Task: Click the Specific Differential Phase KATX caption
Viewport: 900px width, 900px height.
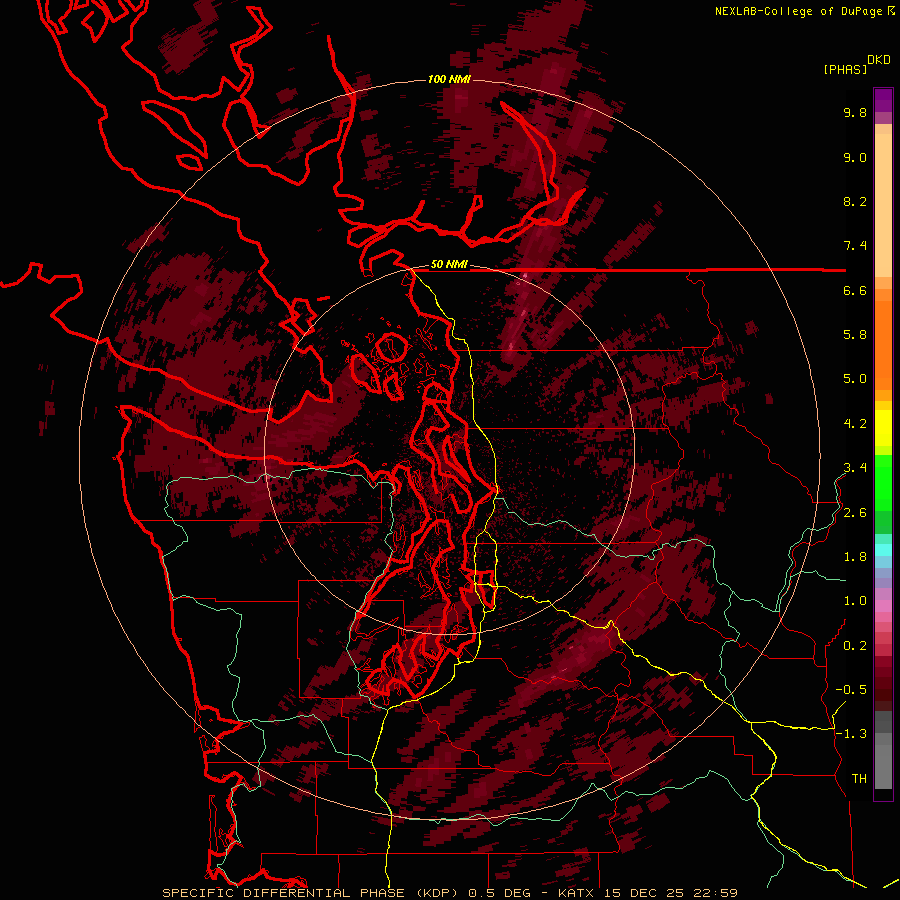Action: pyautogui.click(x=450, y=893)
